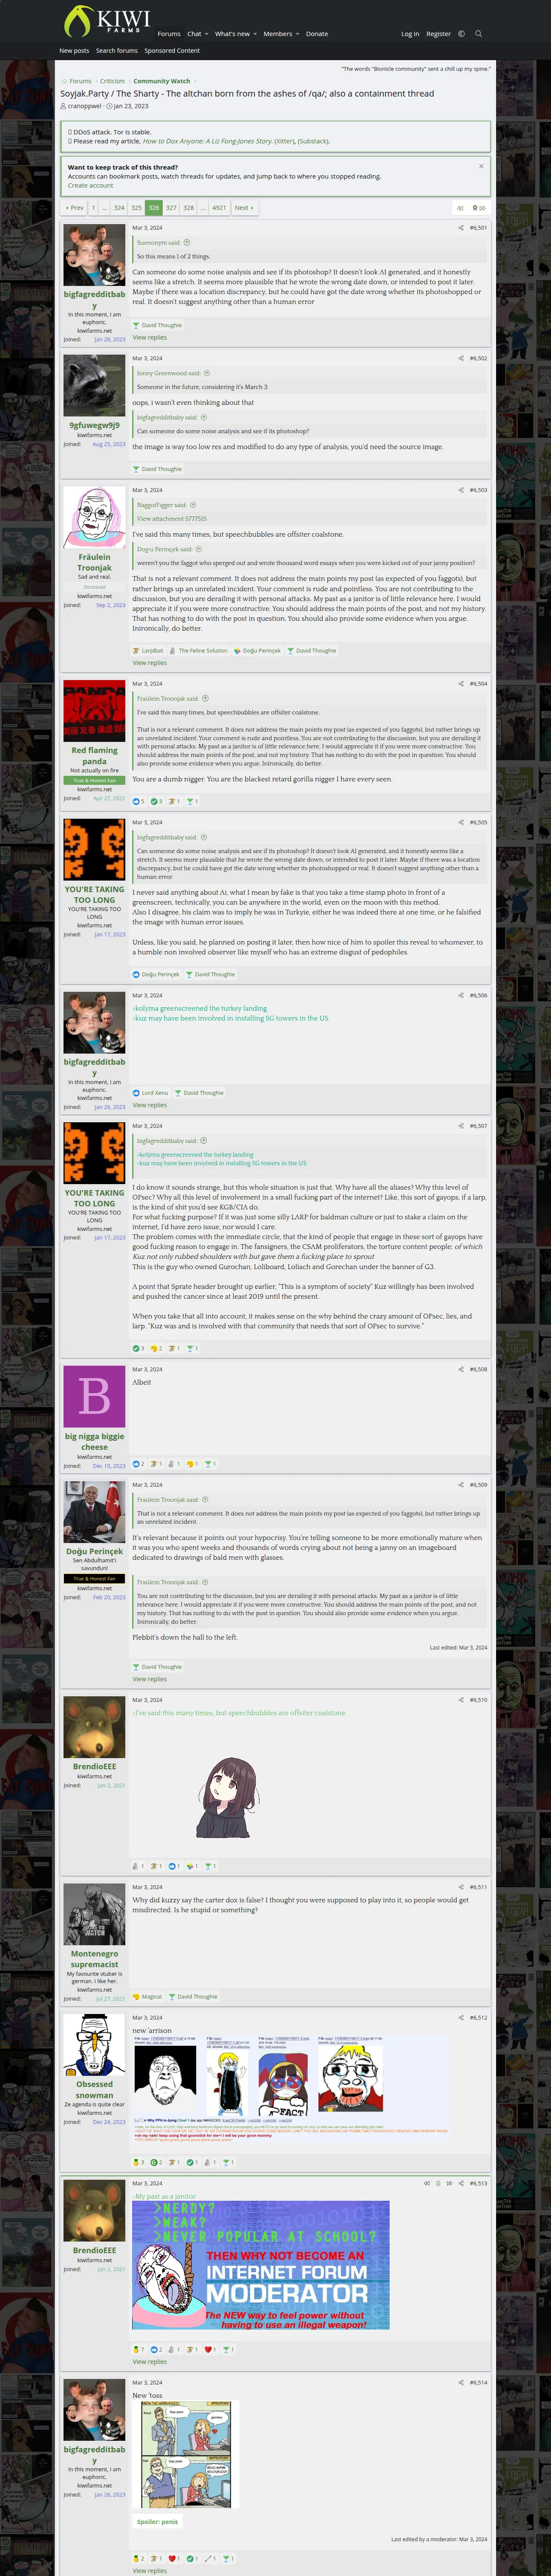Viewport: 551px width, 2576px height.
Task: Click the share icon on post #6,514
Action: click(x=461, y=2382)
